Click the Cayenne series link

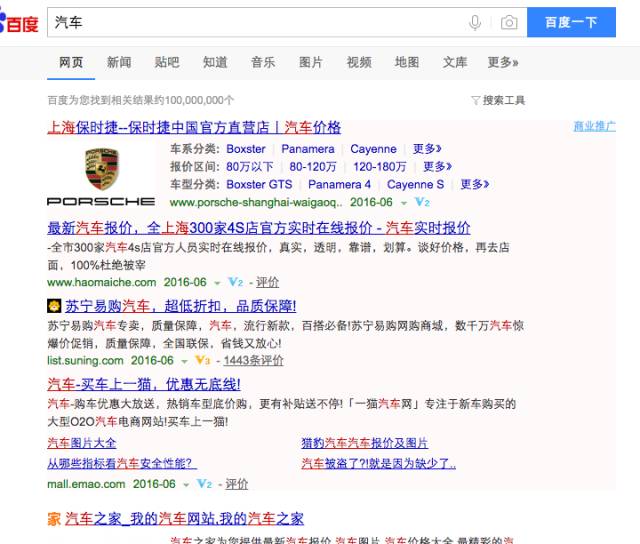coord(373,149)
